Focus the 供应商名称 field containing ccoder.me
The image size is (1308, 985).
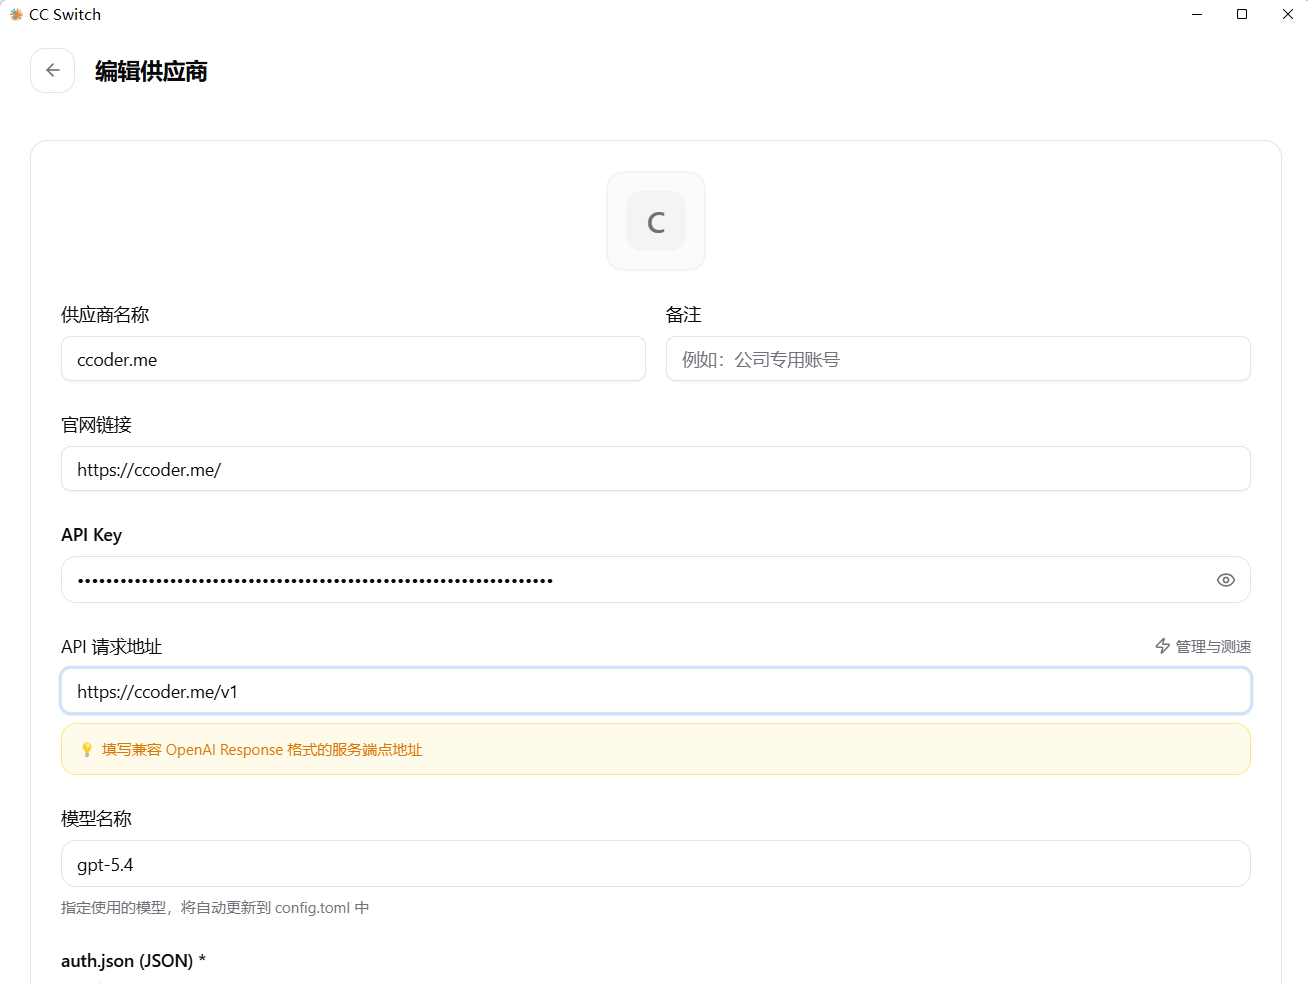353,359
